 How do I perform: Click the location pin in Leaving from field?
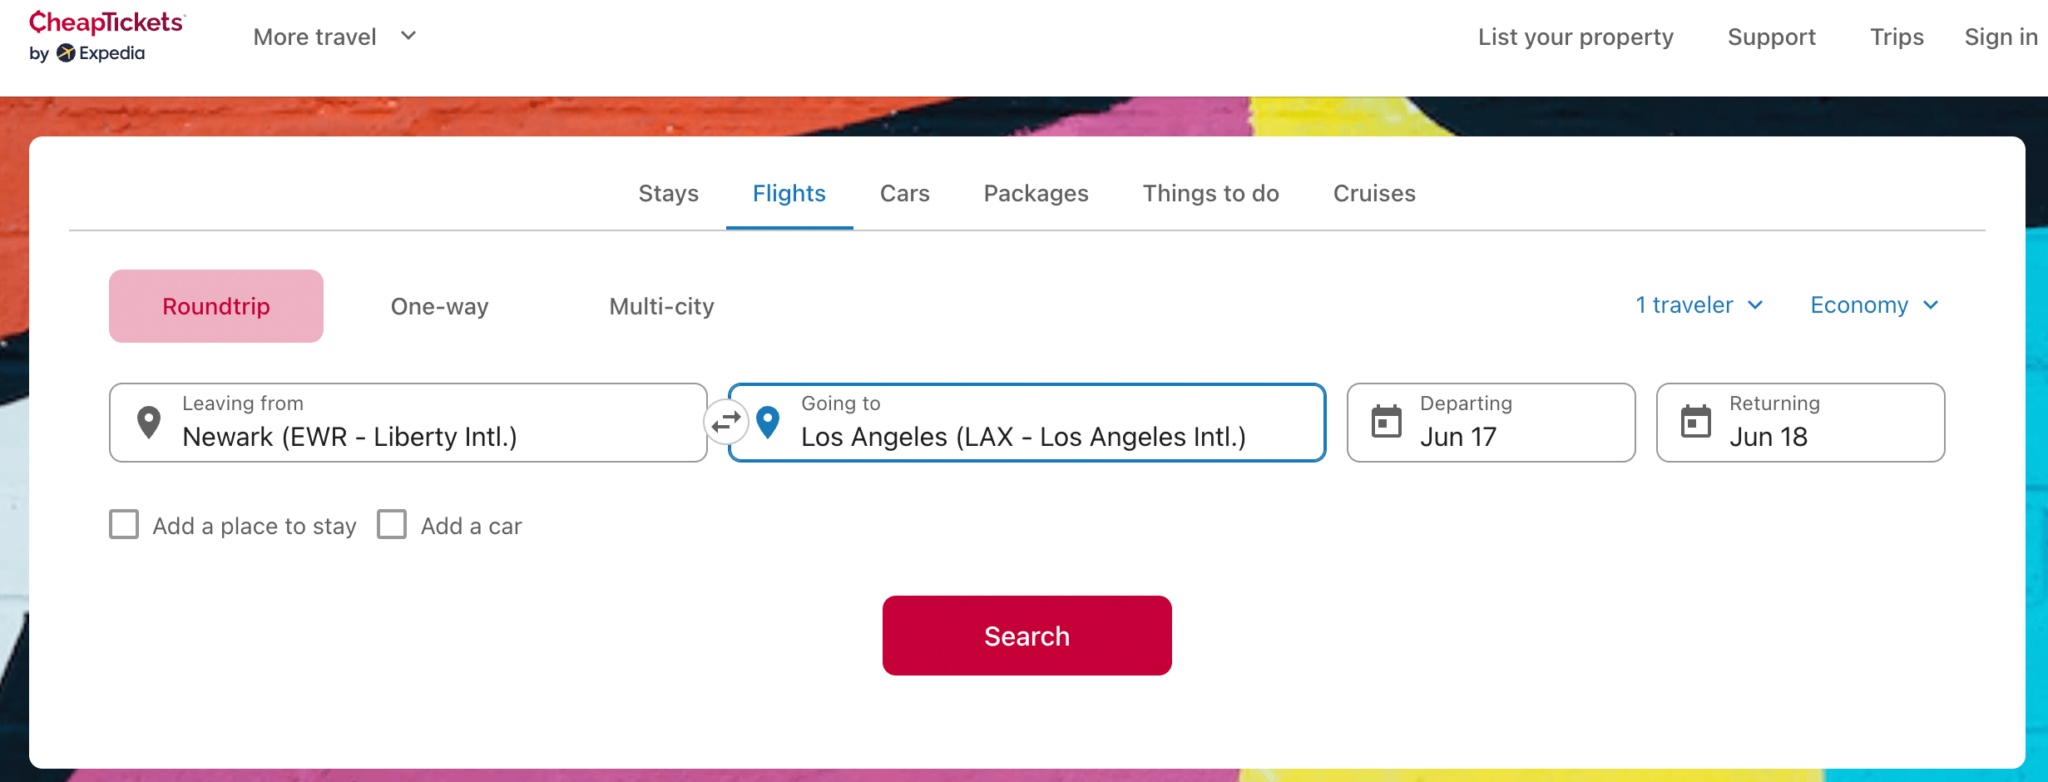click(x=148, y=422)
